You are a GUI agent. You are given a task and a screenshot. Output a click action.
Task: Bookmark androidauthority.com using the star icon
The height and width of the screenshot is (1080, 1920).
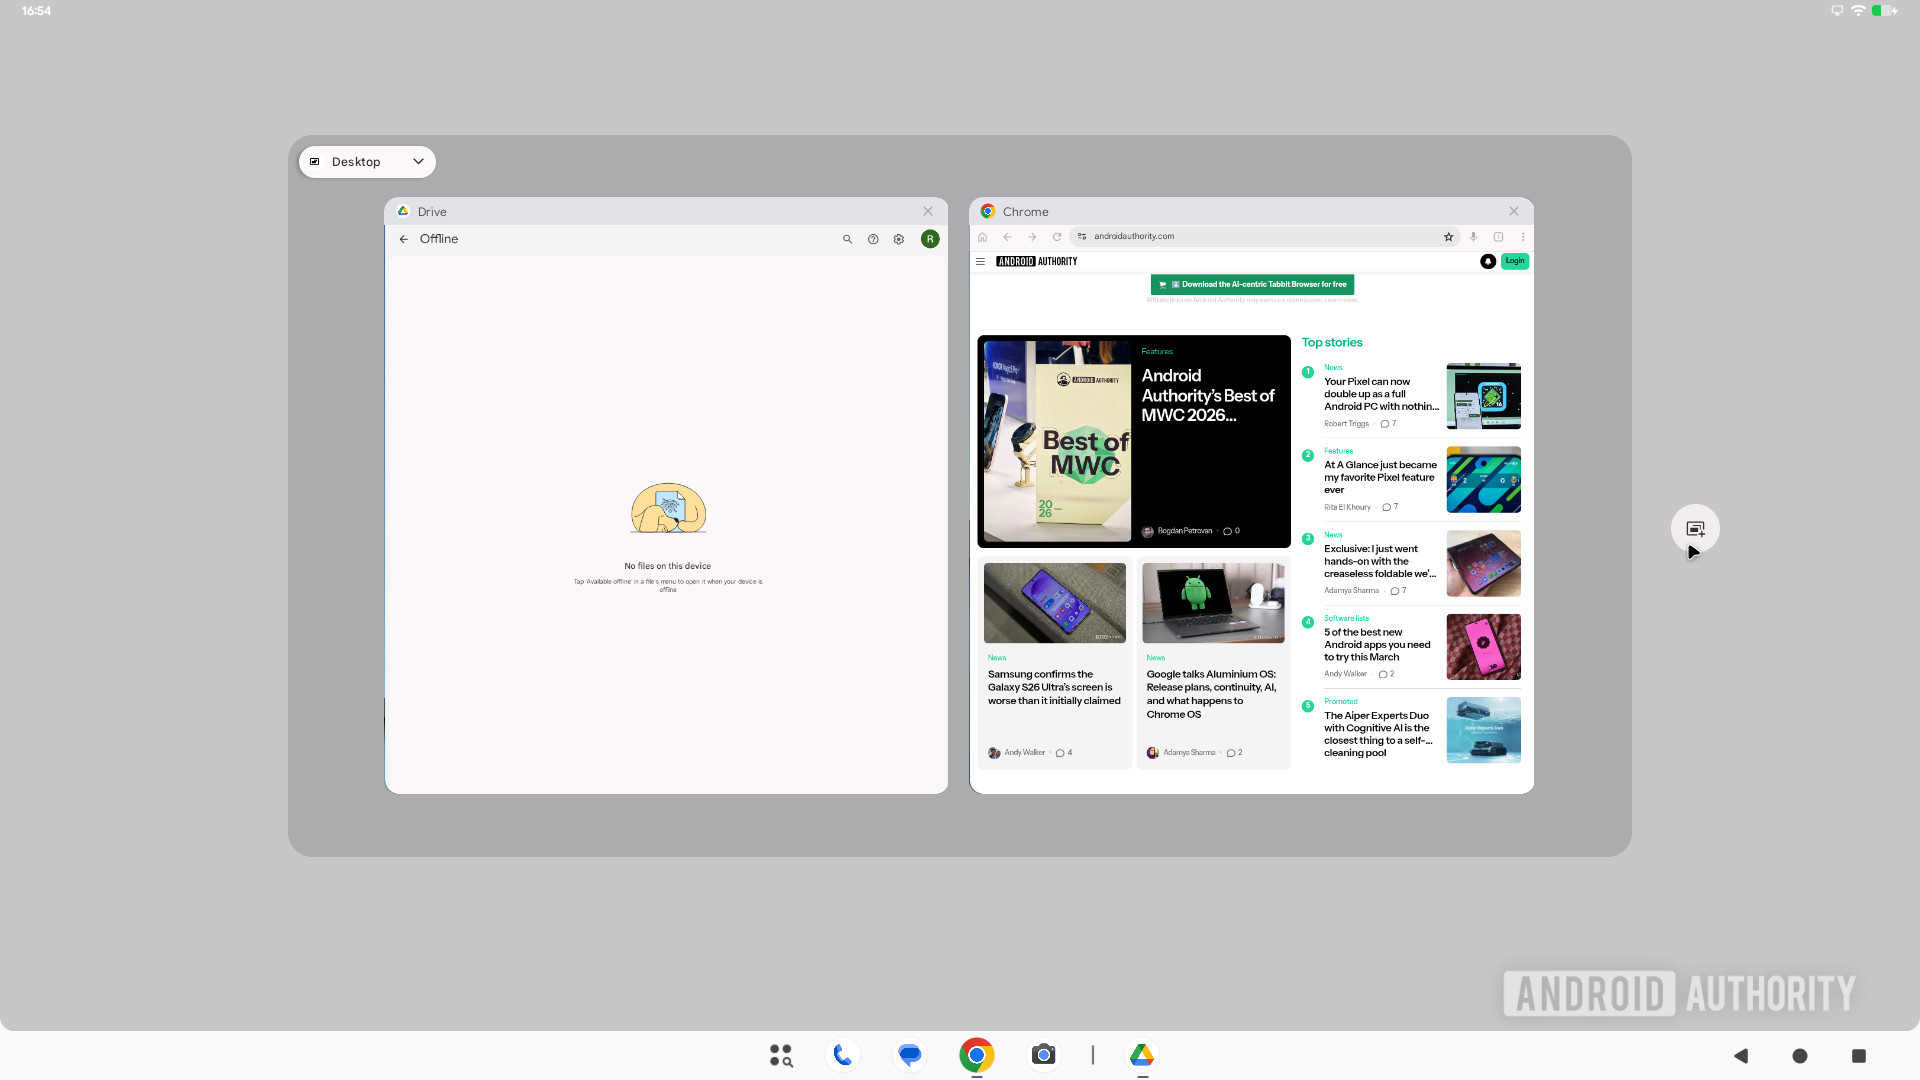coord(1449,236)
